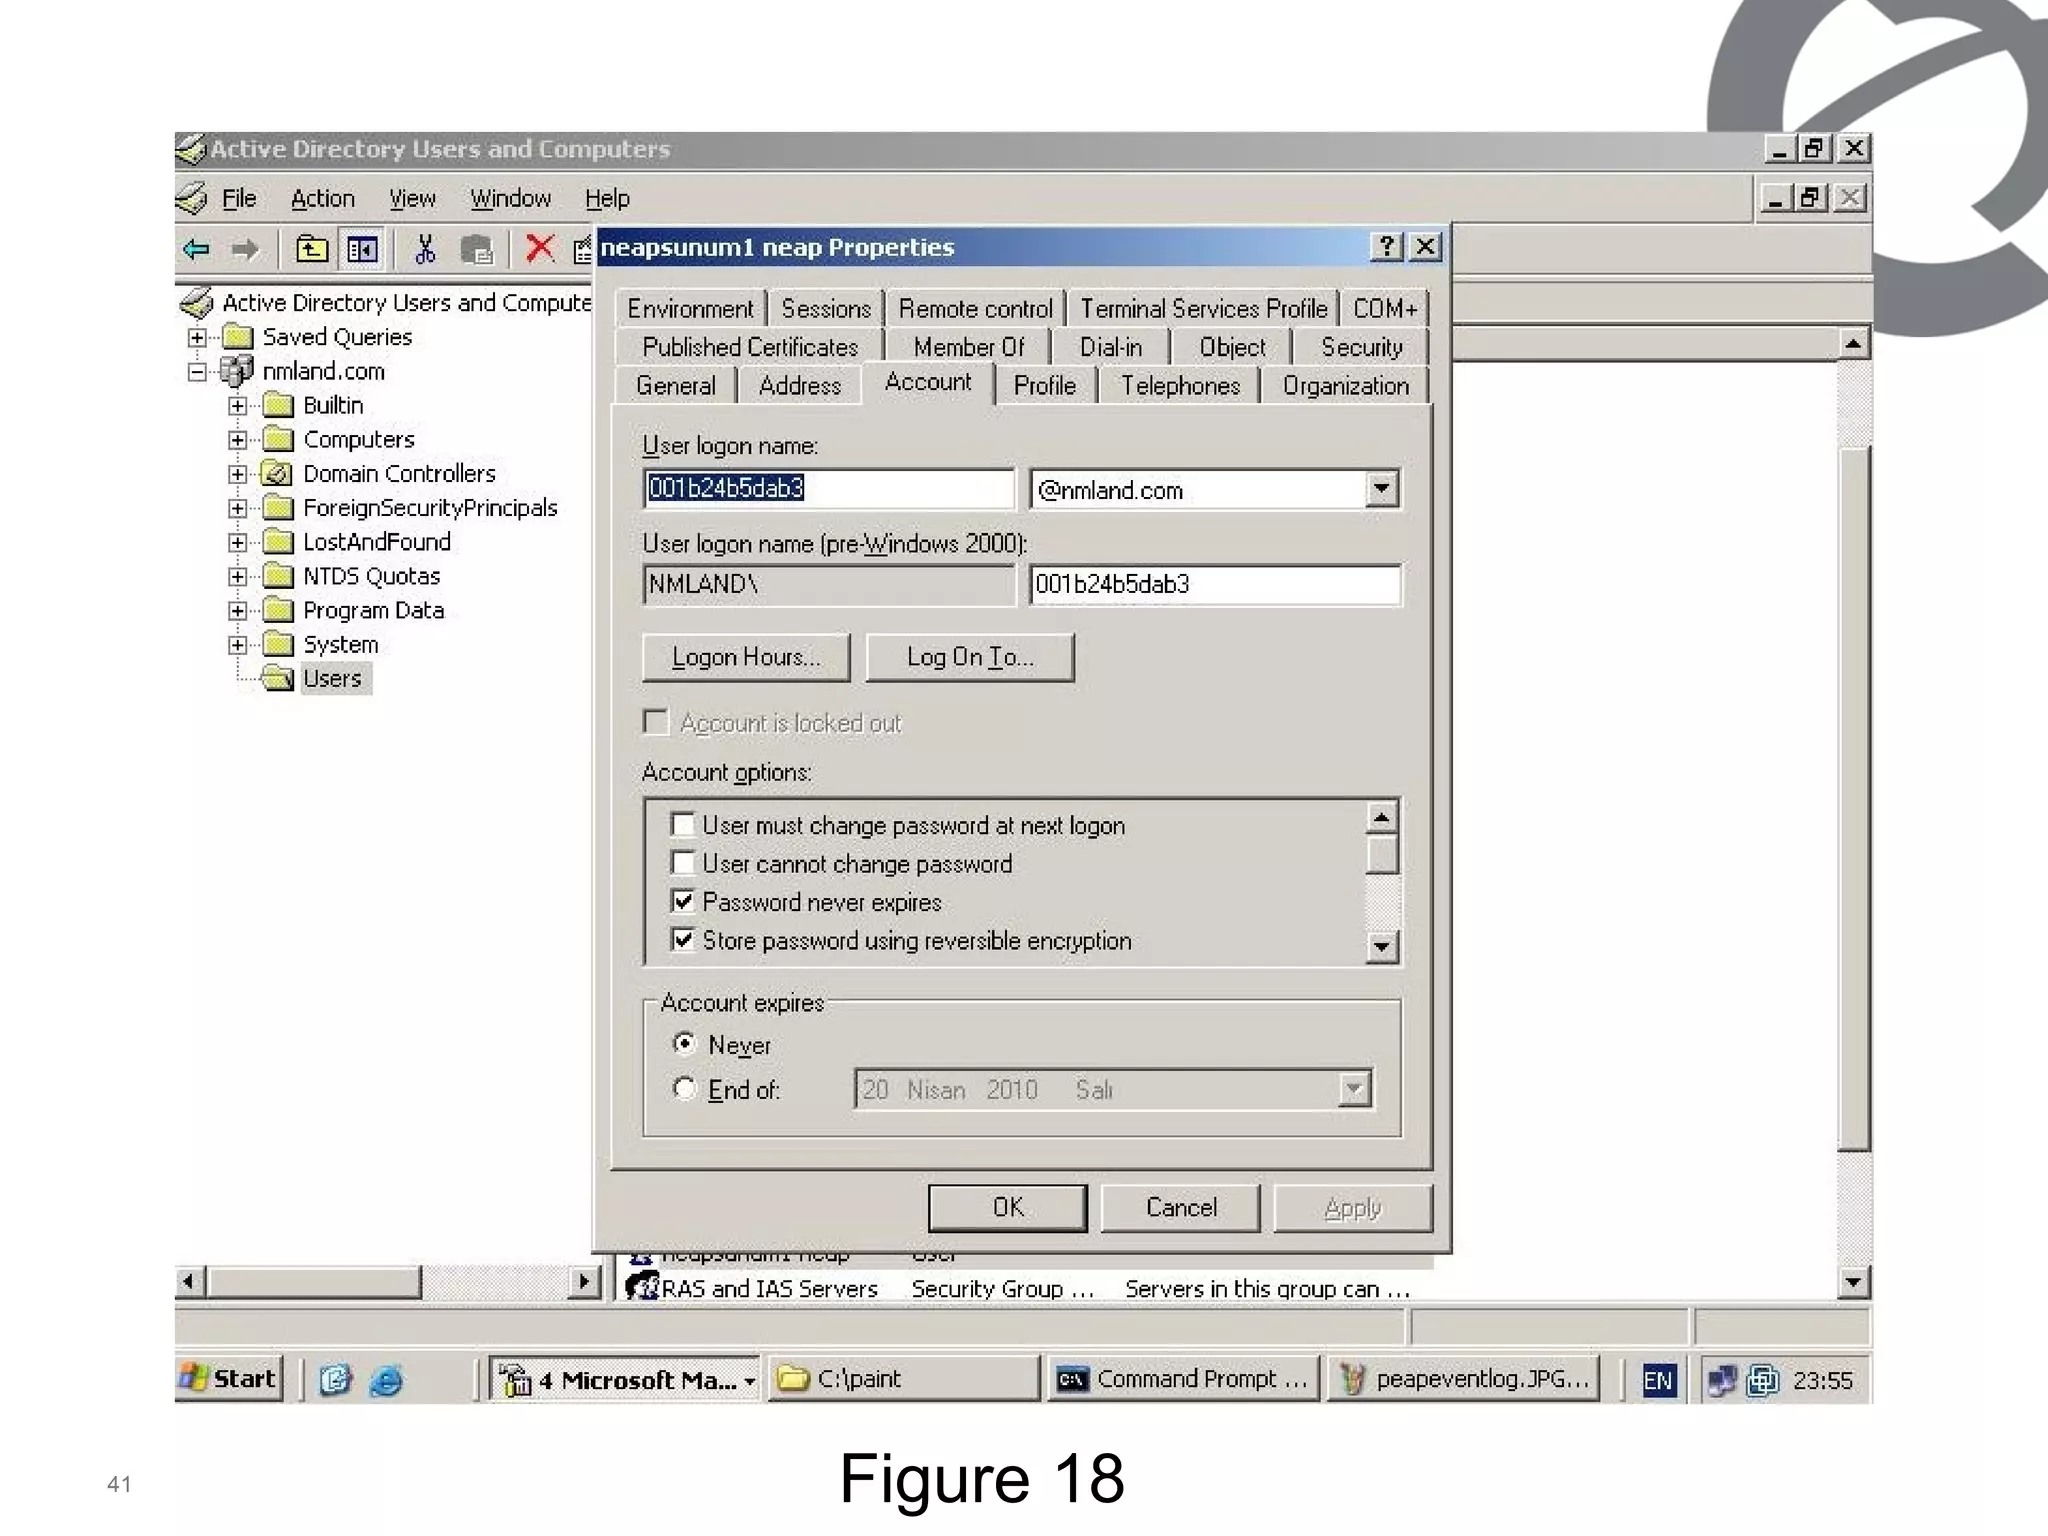This screenshot has height=1536, width=2048.
Task: Select the End of expiry radio button
Action: (x=685, y=1088)
